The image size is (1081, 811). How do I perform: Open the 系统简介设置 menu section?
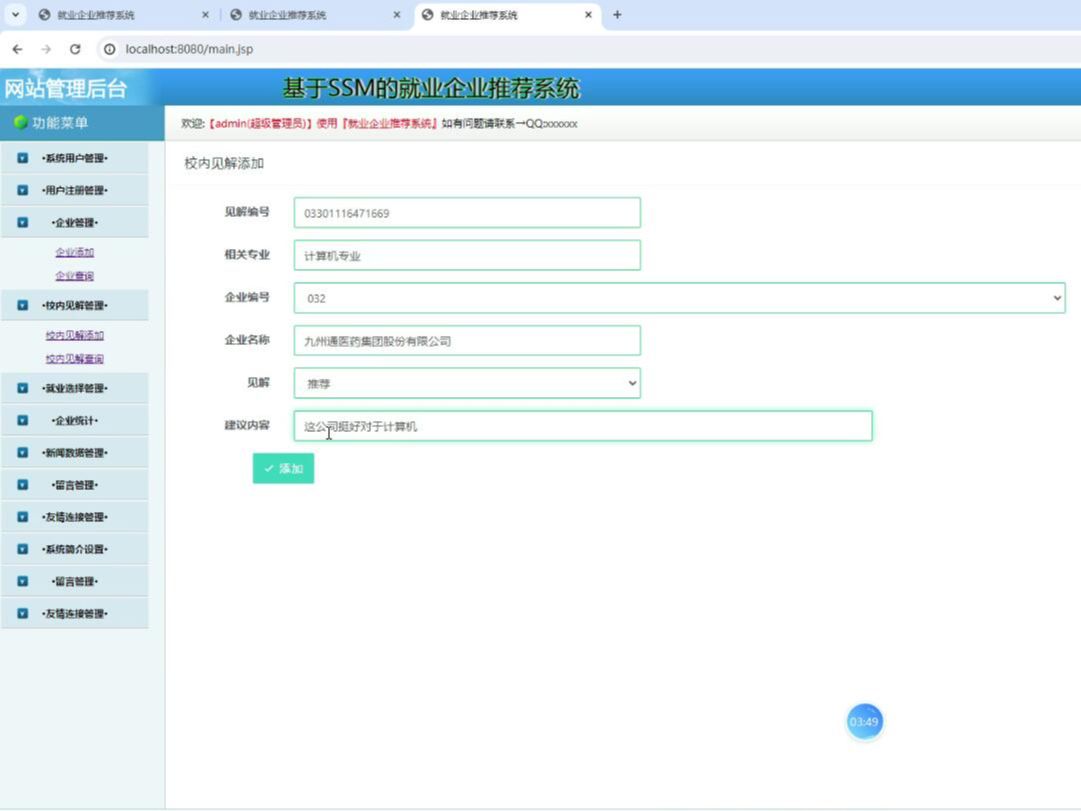click(x=74, y=549)
